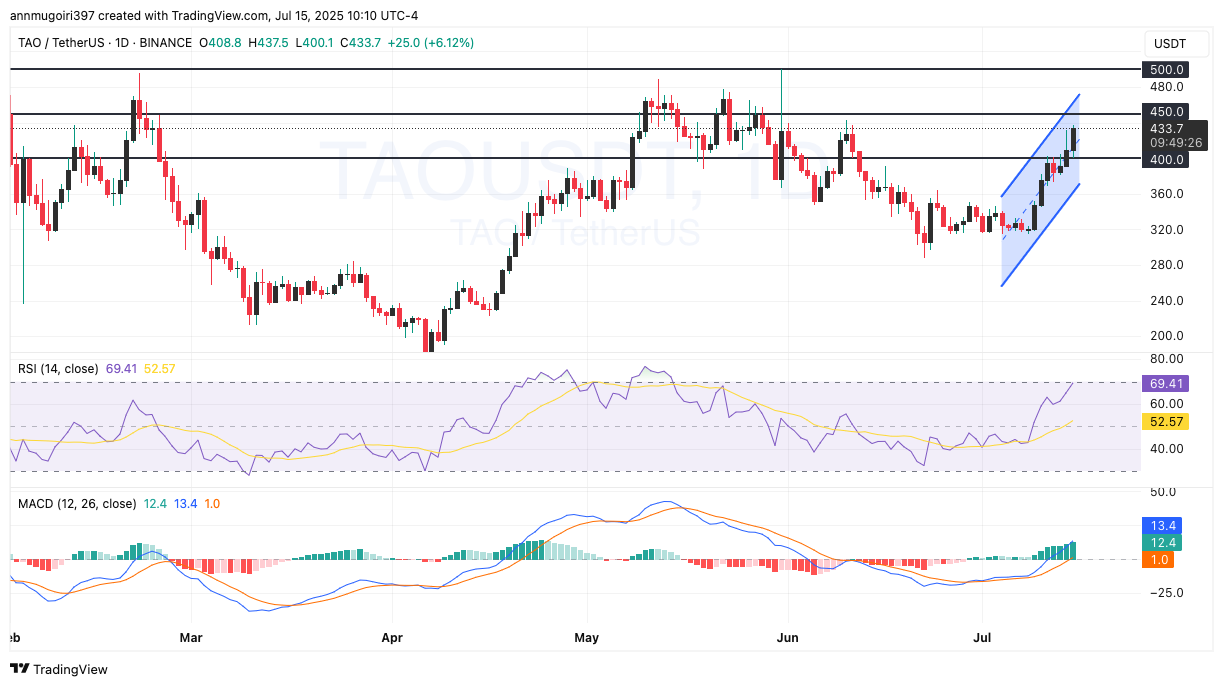Click the Mar label on the time axis

click(x=190, y=636)
